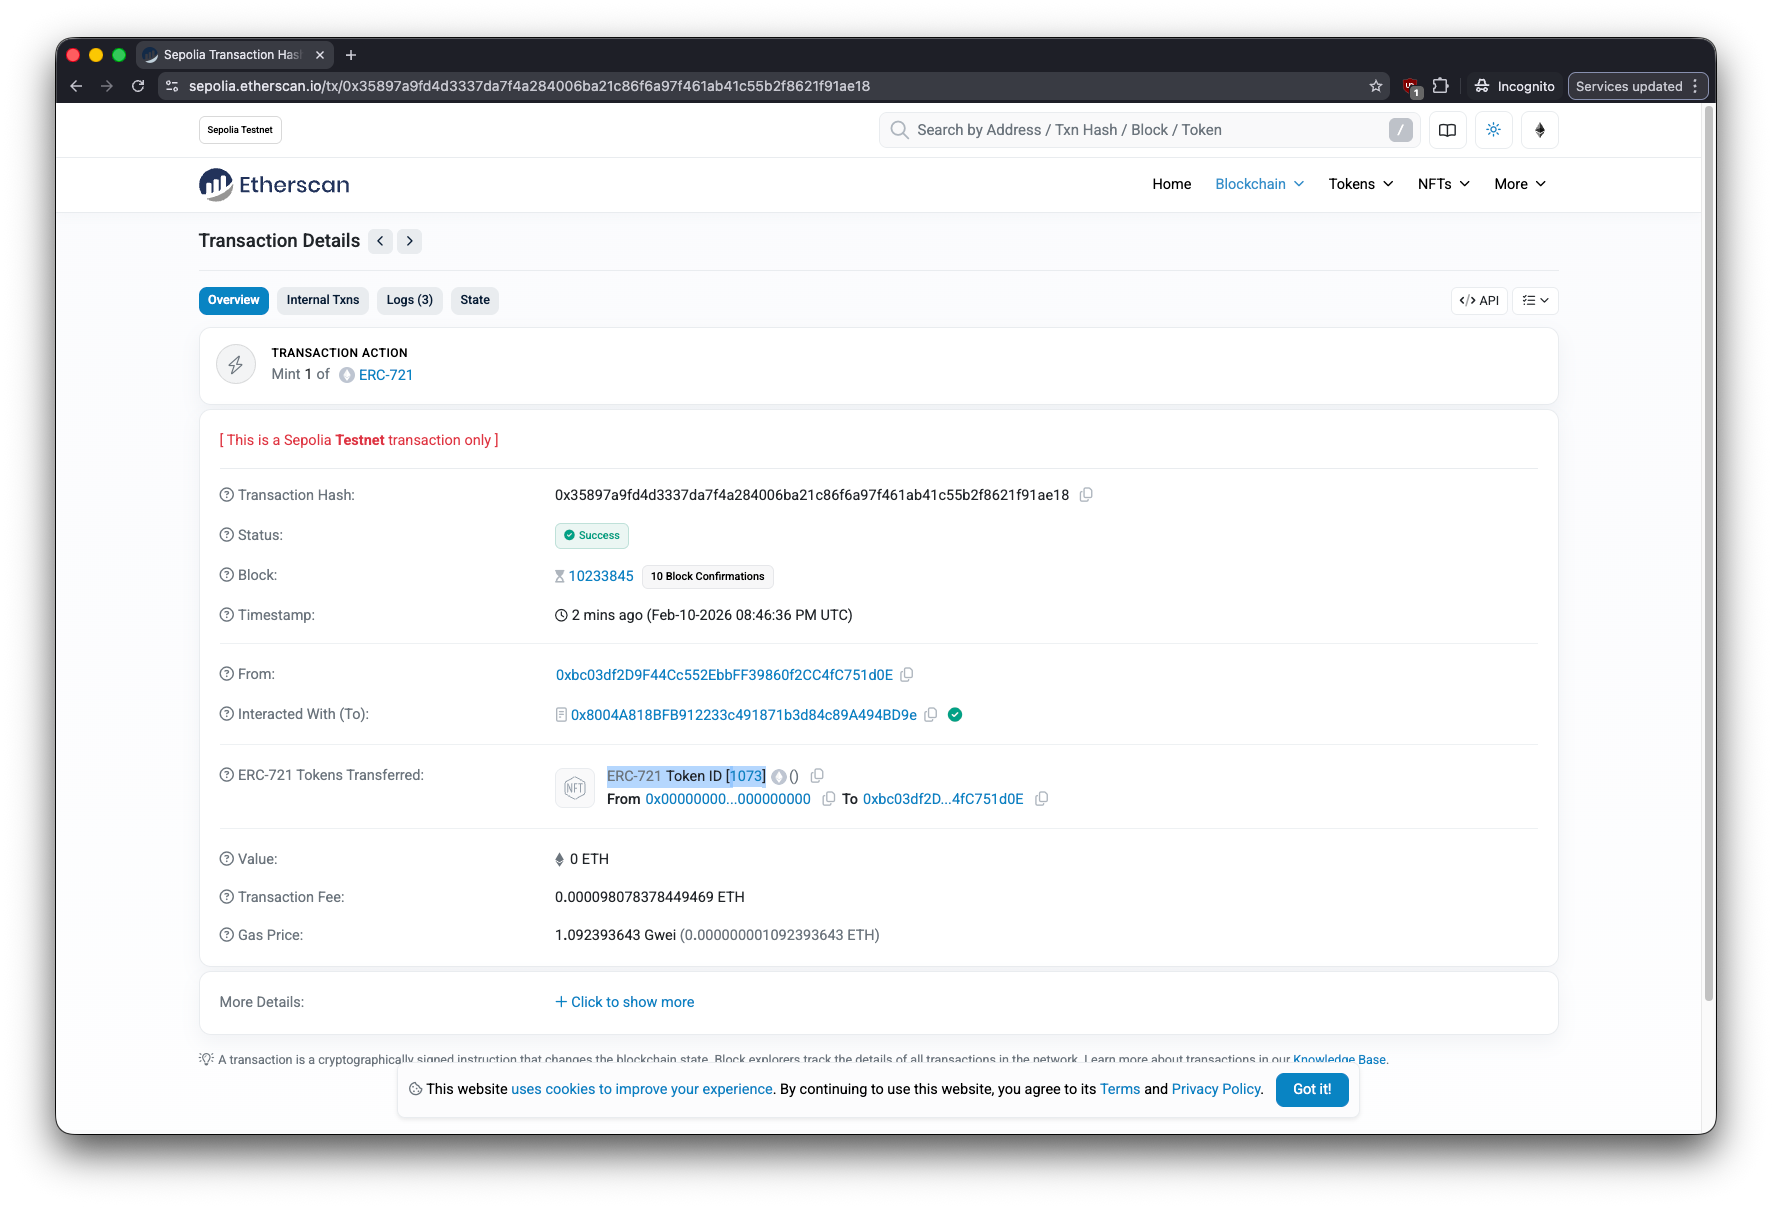Click the search by address input field
This screenshot has height=1208, width=1772.
pos(1100,130)
